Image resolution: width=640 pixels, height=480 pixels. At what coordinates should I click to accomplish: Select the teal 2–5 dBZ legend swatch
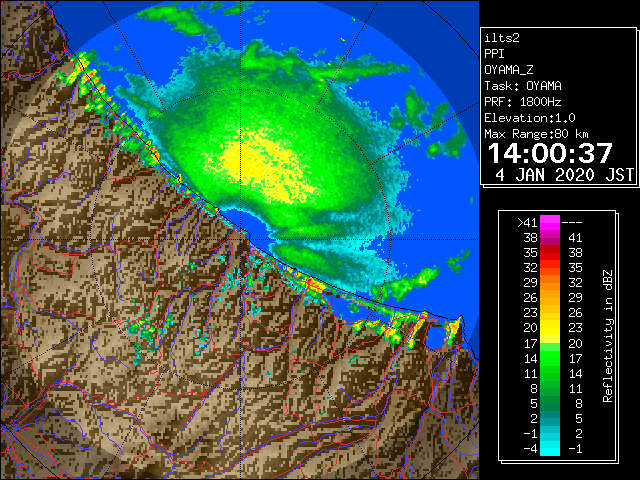click(550, 418)
